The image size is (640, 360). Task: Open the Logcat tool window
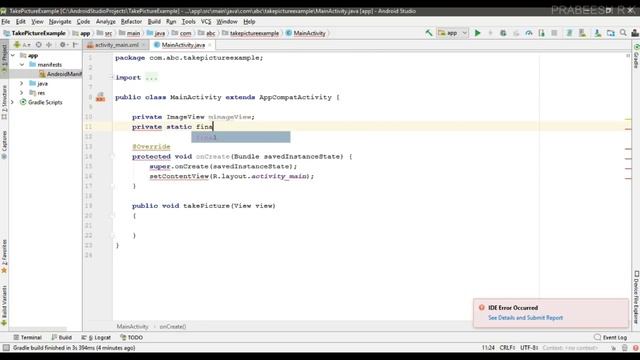point(96,338)
